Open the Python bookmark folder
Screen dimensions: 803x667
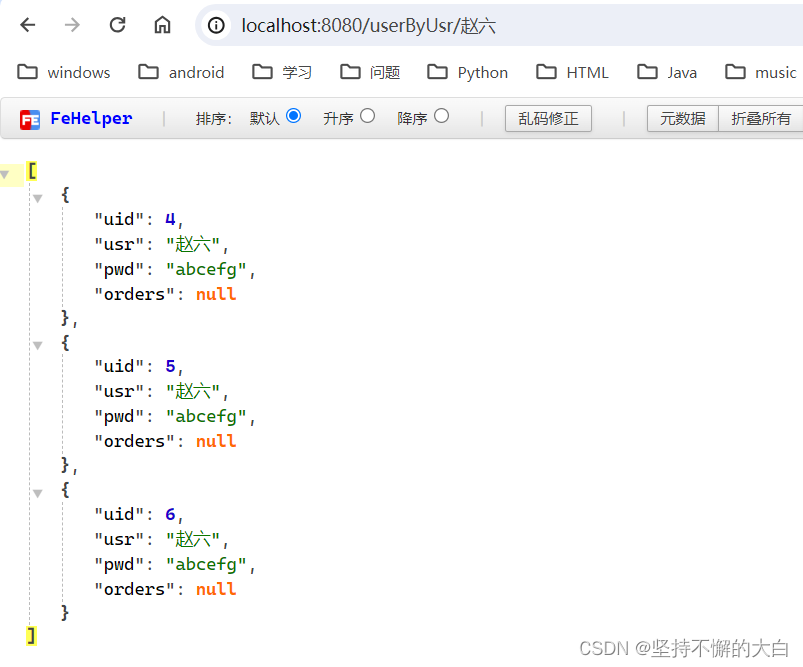tap(468, 72)
